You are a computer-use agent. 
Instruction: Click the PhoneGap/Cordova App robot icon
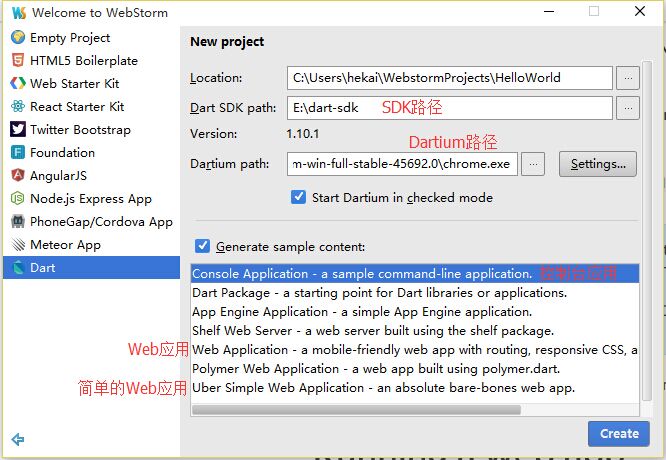point(18,221)
